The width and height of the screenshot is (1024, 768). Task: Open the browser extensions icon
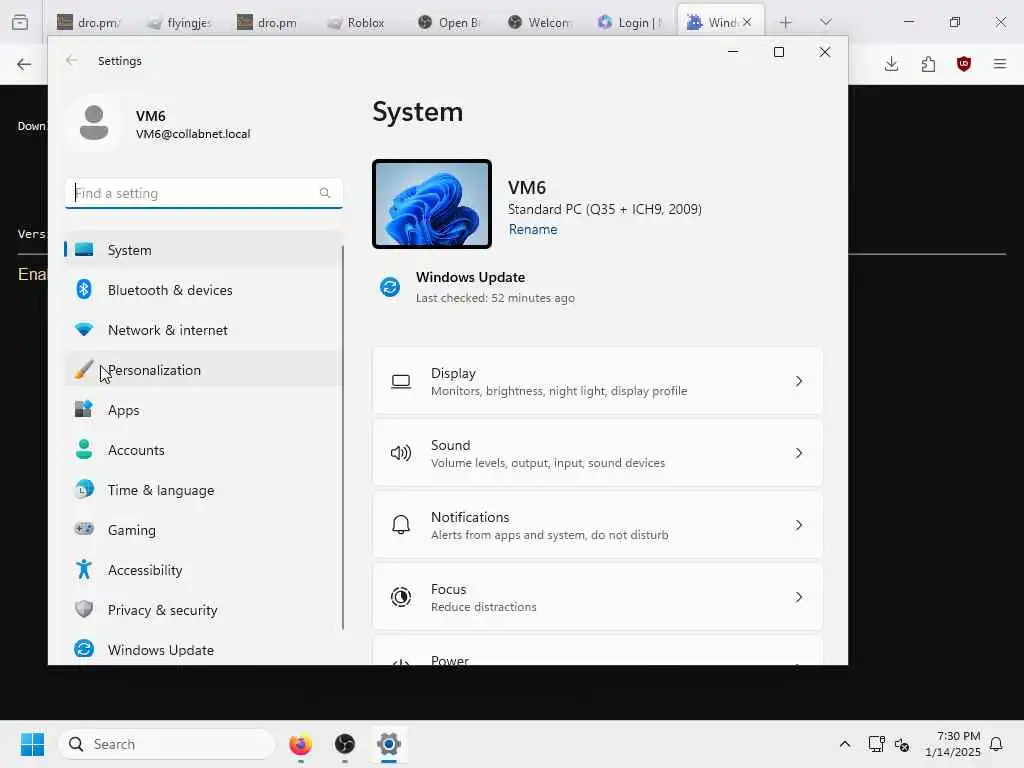point(928,64)
